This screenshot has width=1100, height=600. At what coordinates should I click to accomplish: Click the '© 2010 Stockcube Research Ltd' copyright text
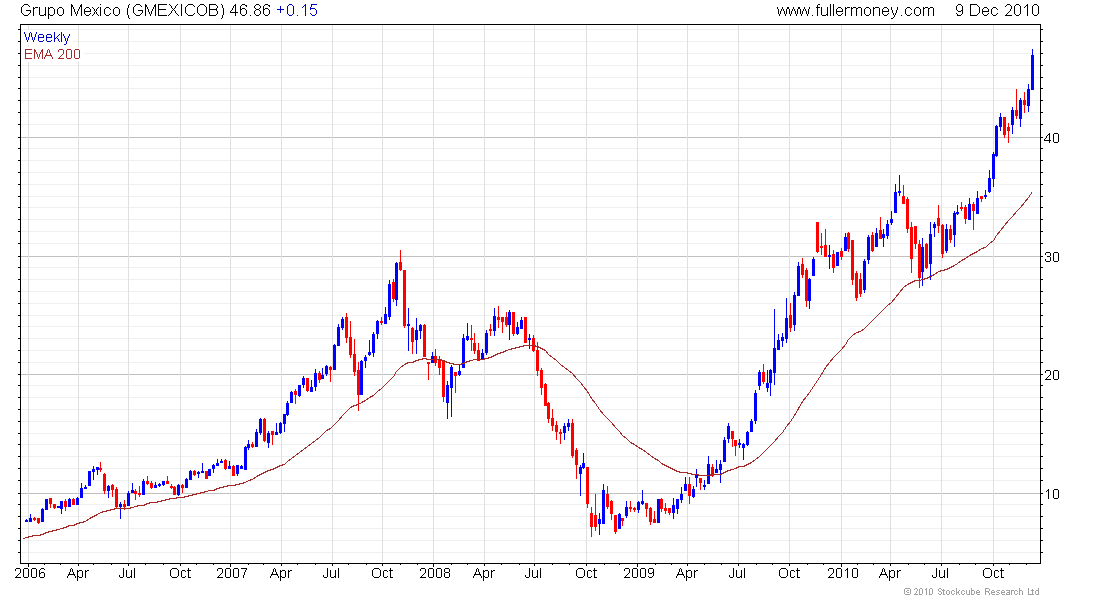click(x=971, y=592)
